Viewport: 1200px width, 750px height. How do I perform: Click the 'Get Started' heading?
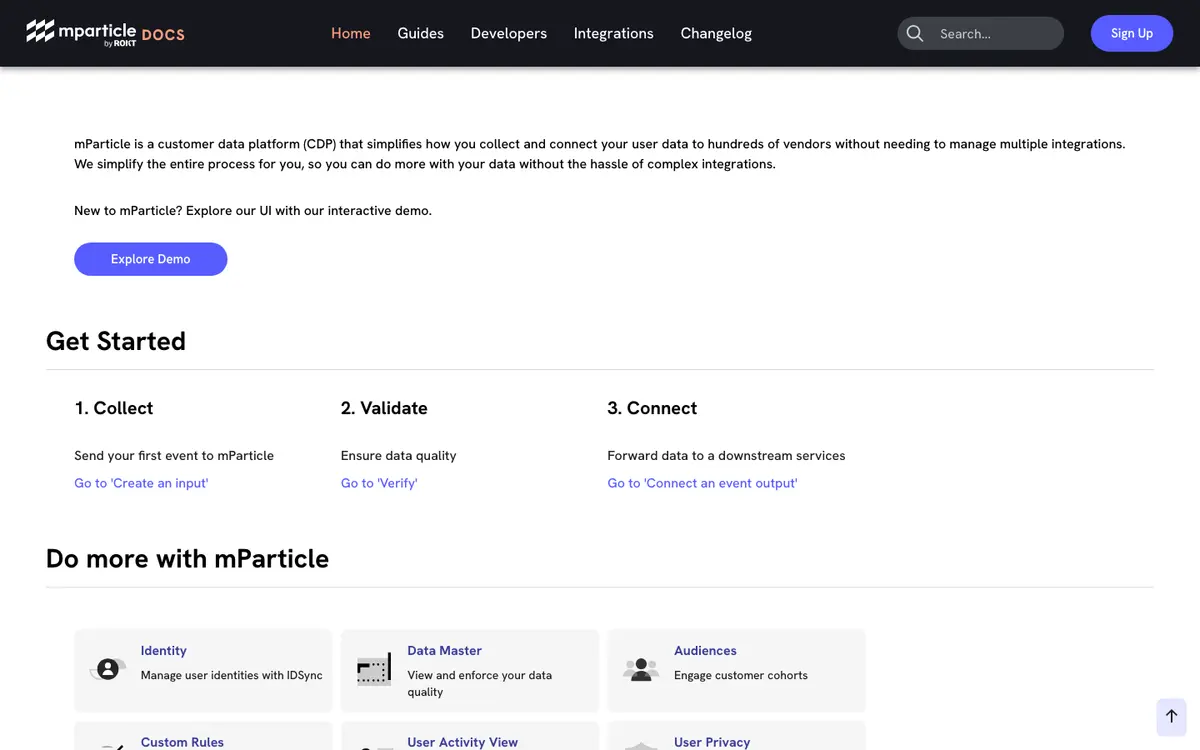116,341
